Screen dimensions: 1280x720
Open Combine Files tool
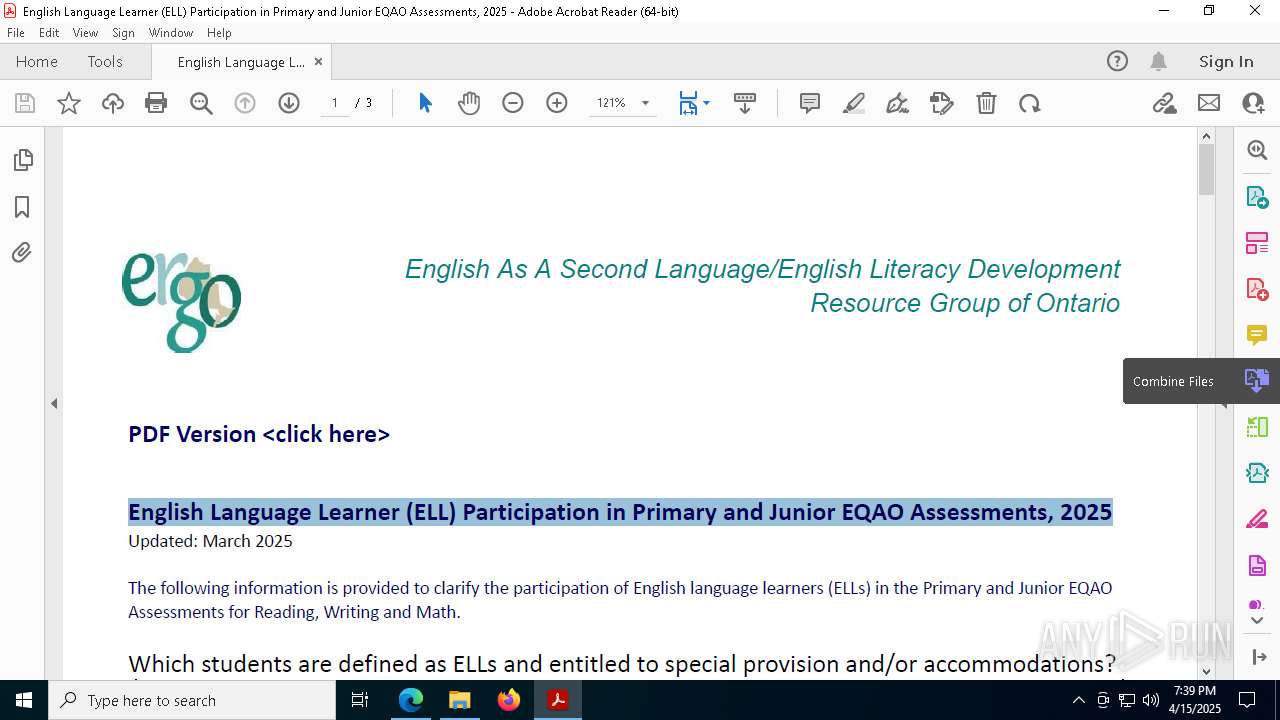1257,381
